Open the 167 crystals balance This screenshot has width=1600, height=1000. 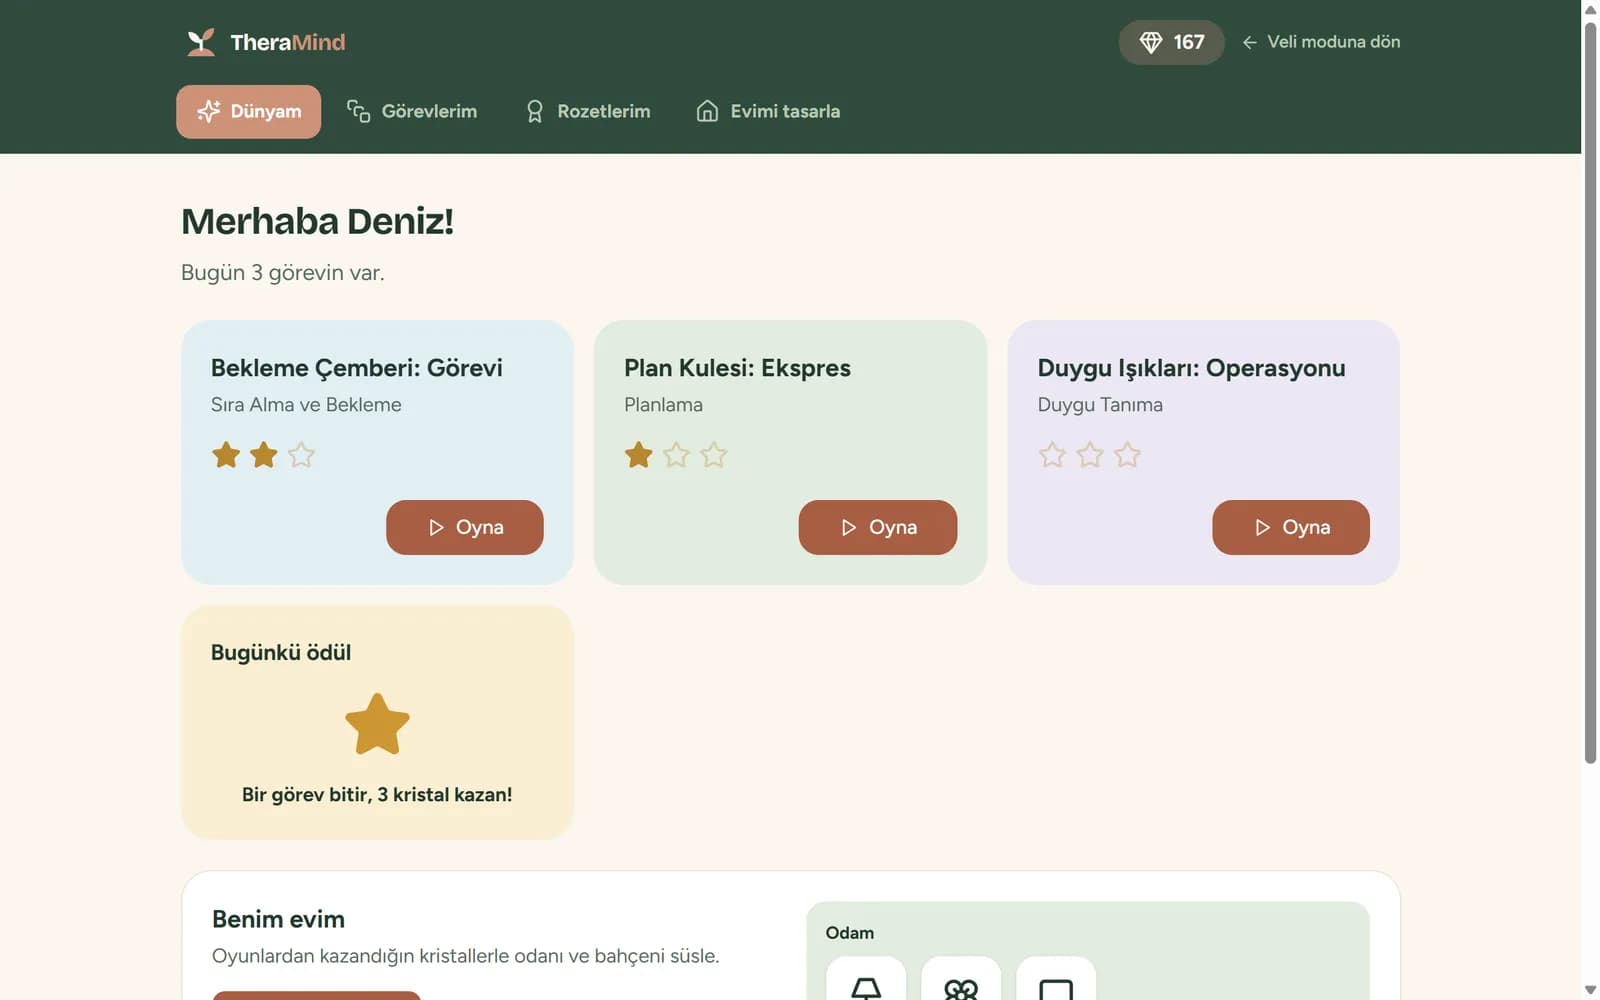coord(1171,42)
